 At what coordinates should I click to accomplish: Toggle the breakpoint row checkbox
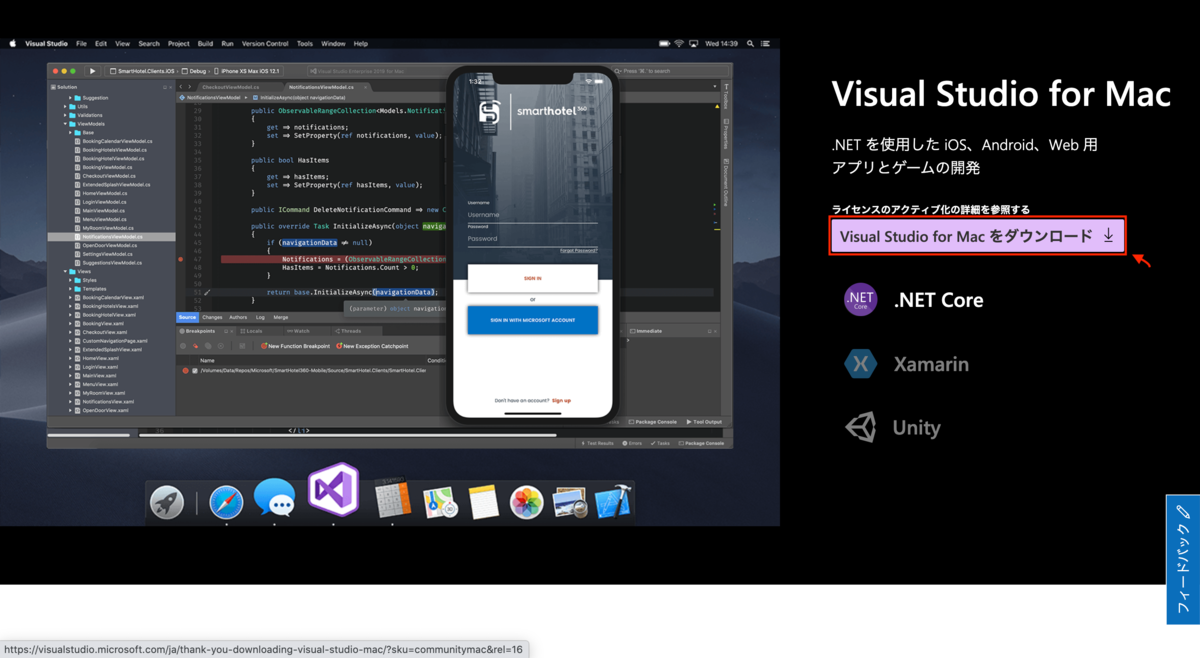click(194, 370)
